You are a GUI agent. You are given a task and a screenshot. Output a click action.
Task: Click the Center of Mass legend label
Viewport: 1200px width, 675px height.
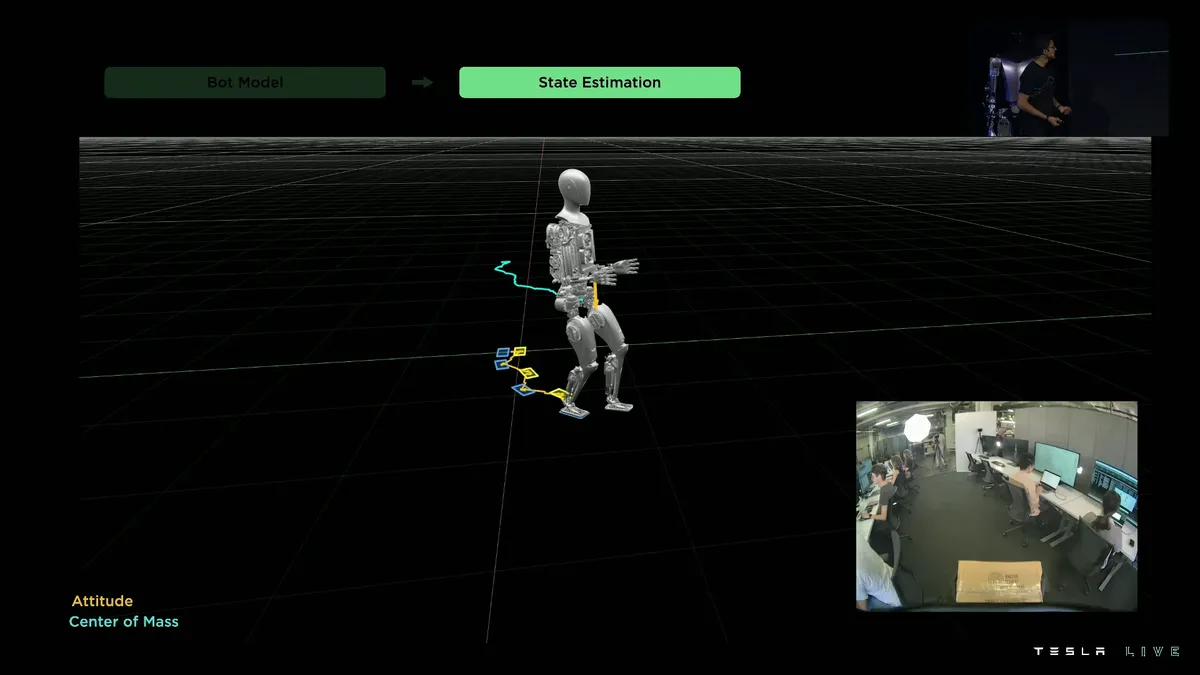click(124, 622)
